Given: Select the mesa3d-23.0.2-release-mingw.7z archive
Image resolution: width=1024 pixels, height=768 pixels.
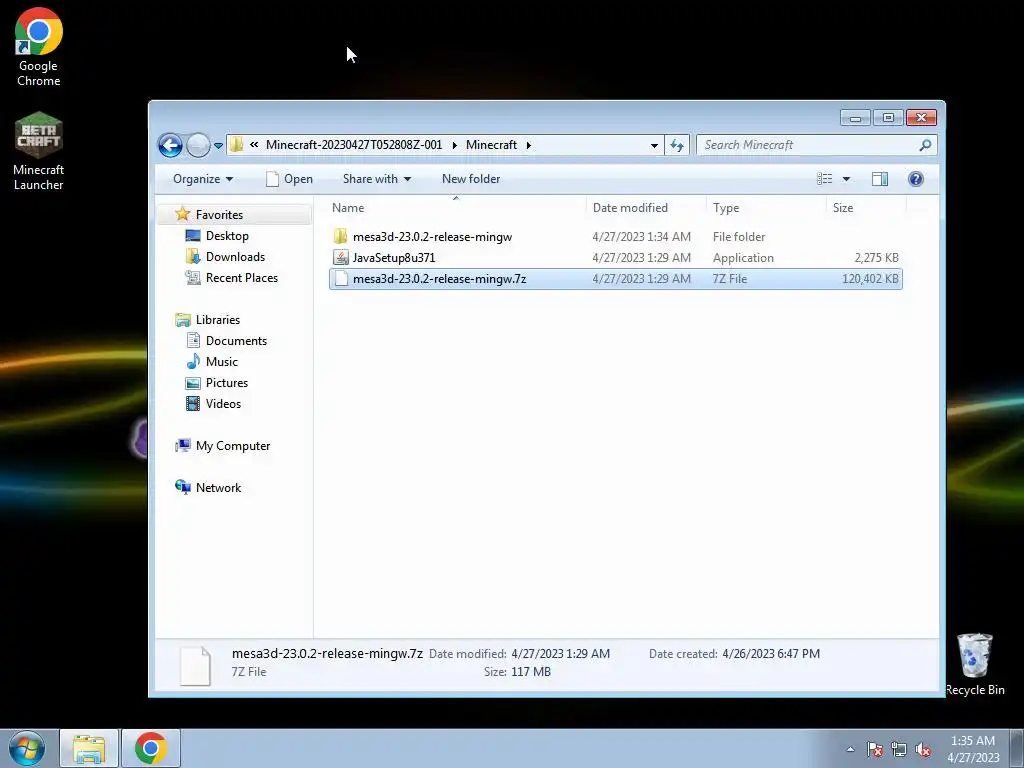Looking at the screenshot, I should [x=616, y=279].
